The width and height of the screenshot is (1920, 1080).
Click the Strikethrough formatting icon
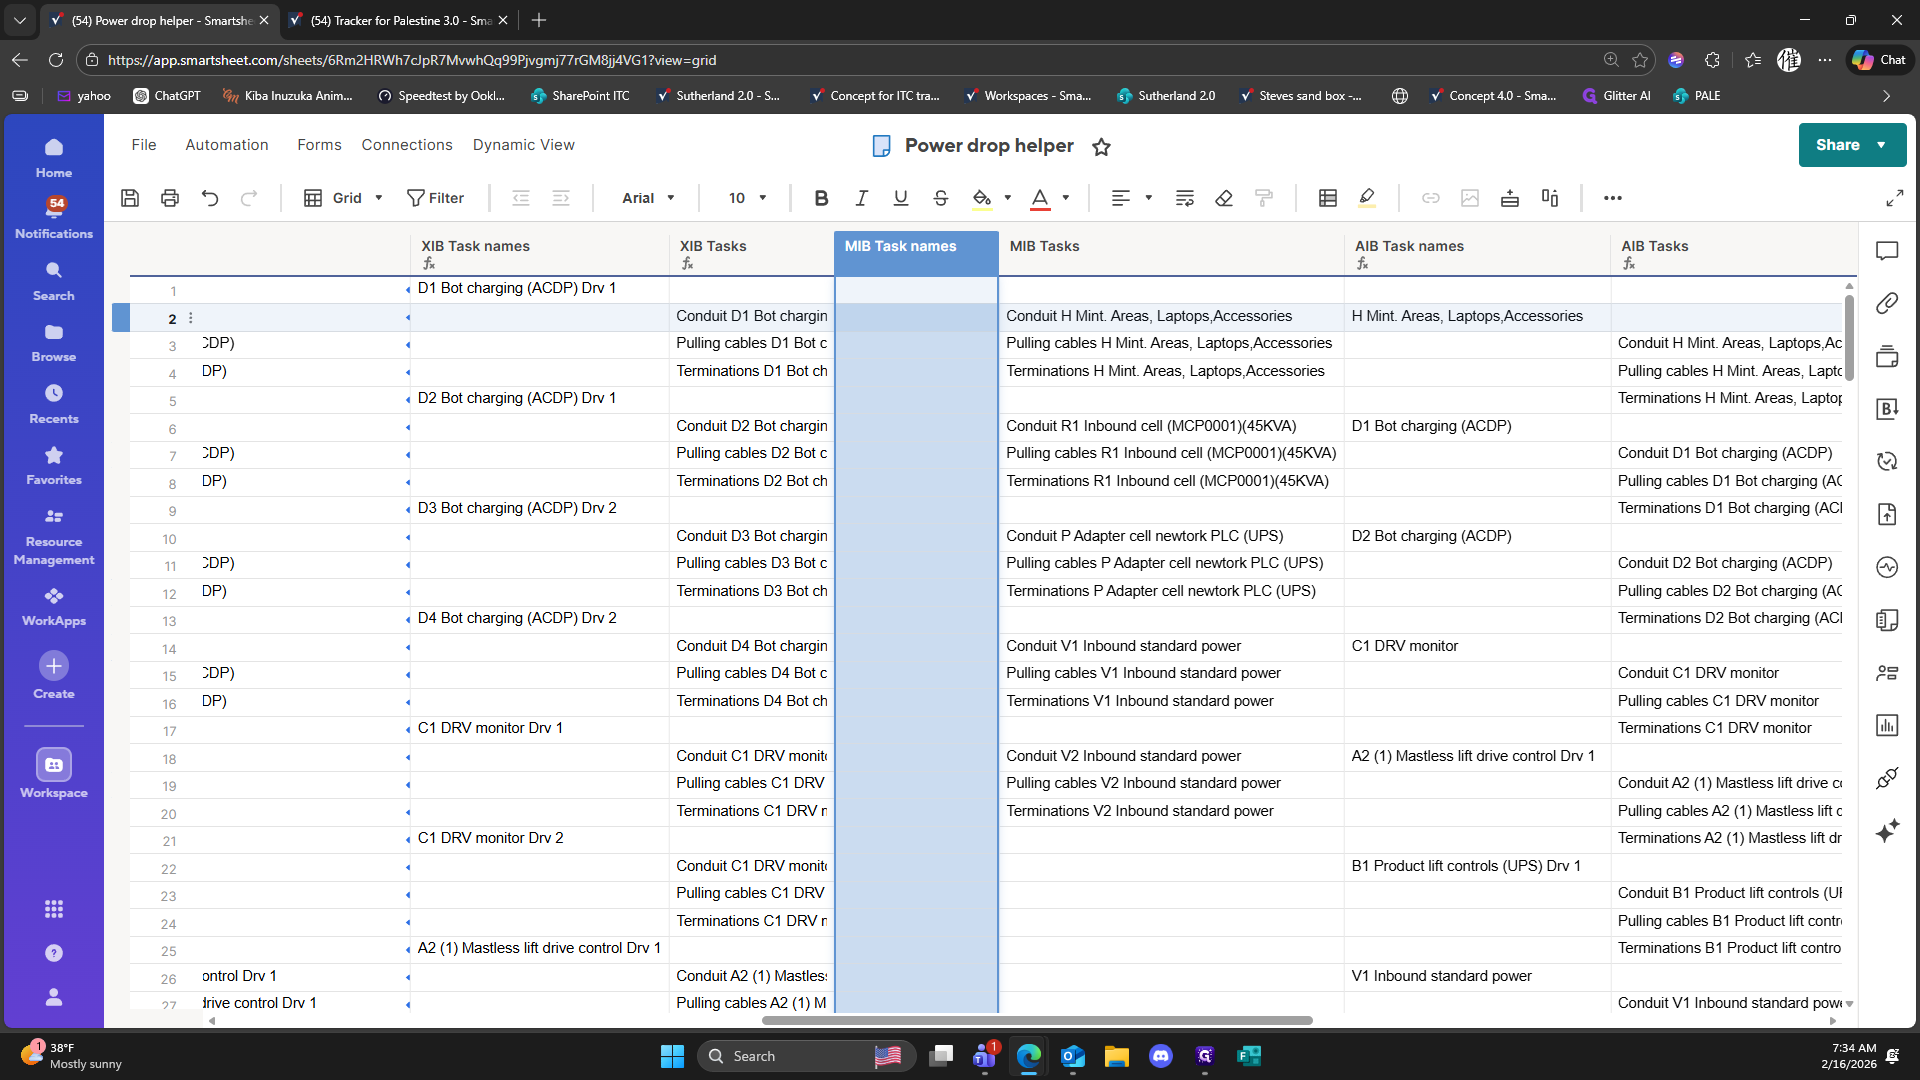pos(940,198)
